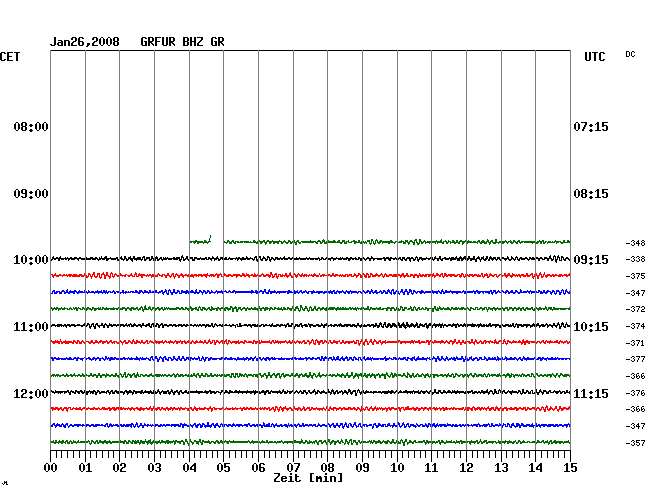The height and width of the screenshot is (494, 650).
Task: Select the 07:15 UTC time label
Action: click(591, 127)
